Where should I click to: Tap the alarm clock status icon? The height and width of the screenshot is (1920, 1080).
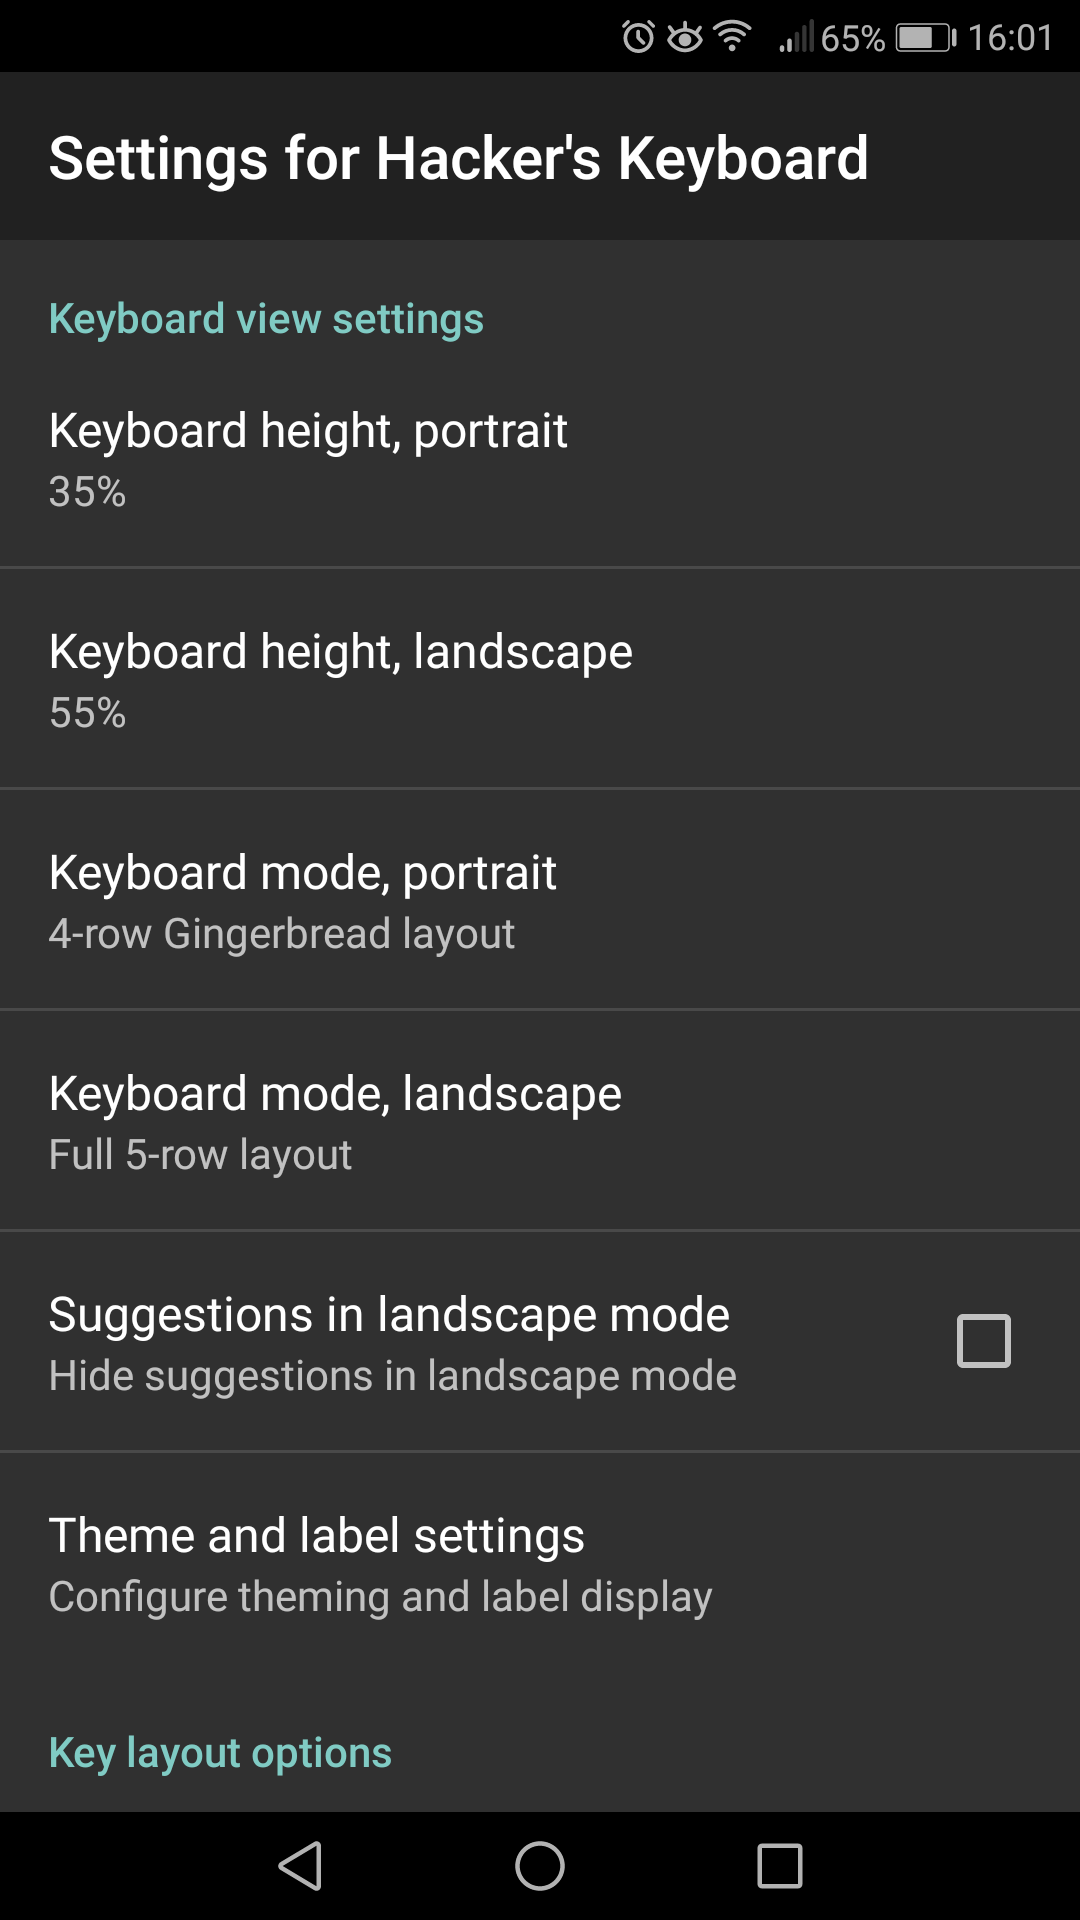[x=638, y=38]
